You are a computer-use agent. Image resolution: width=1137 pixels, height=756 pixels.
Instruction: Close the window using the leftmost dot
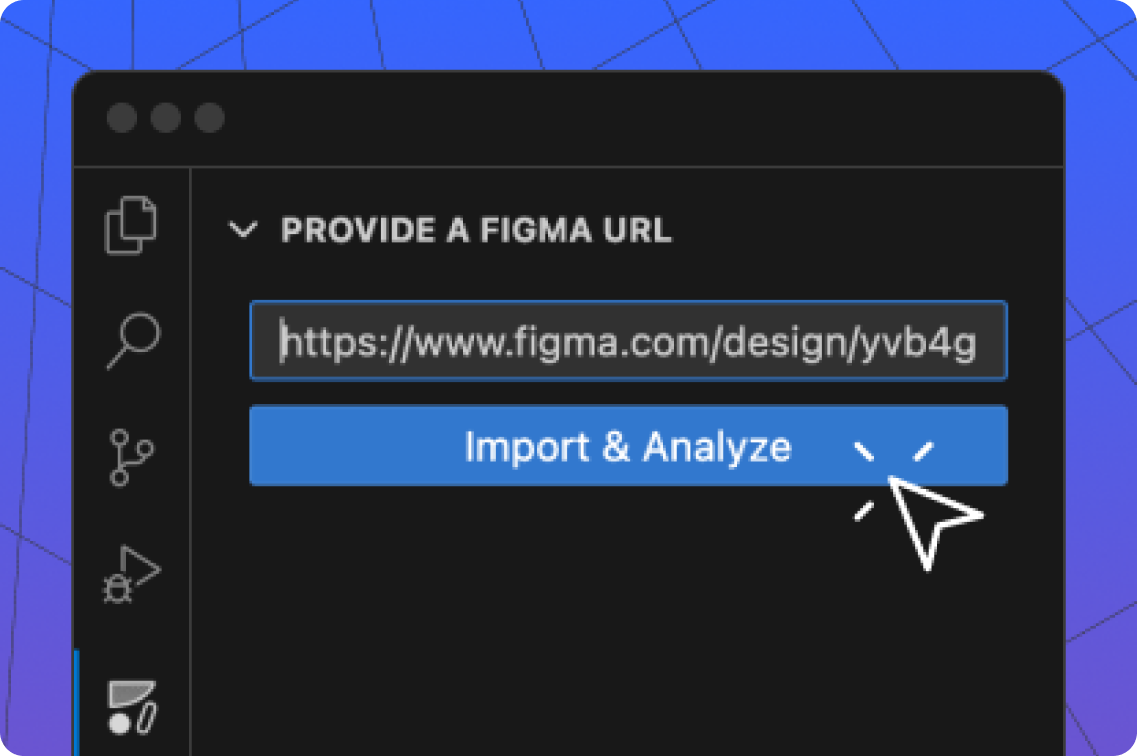point(122,118)
